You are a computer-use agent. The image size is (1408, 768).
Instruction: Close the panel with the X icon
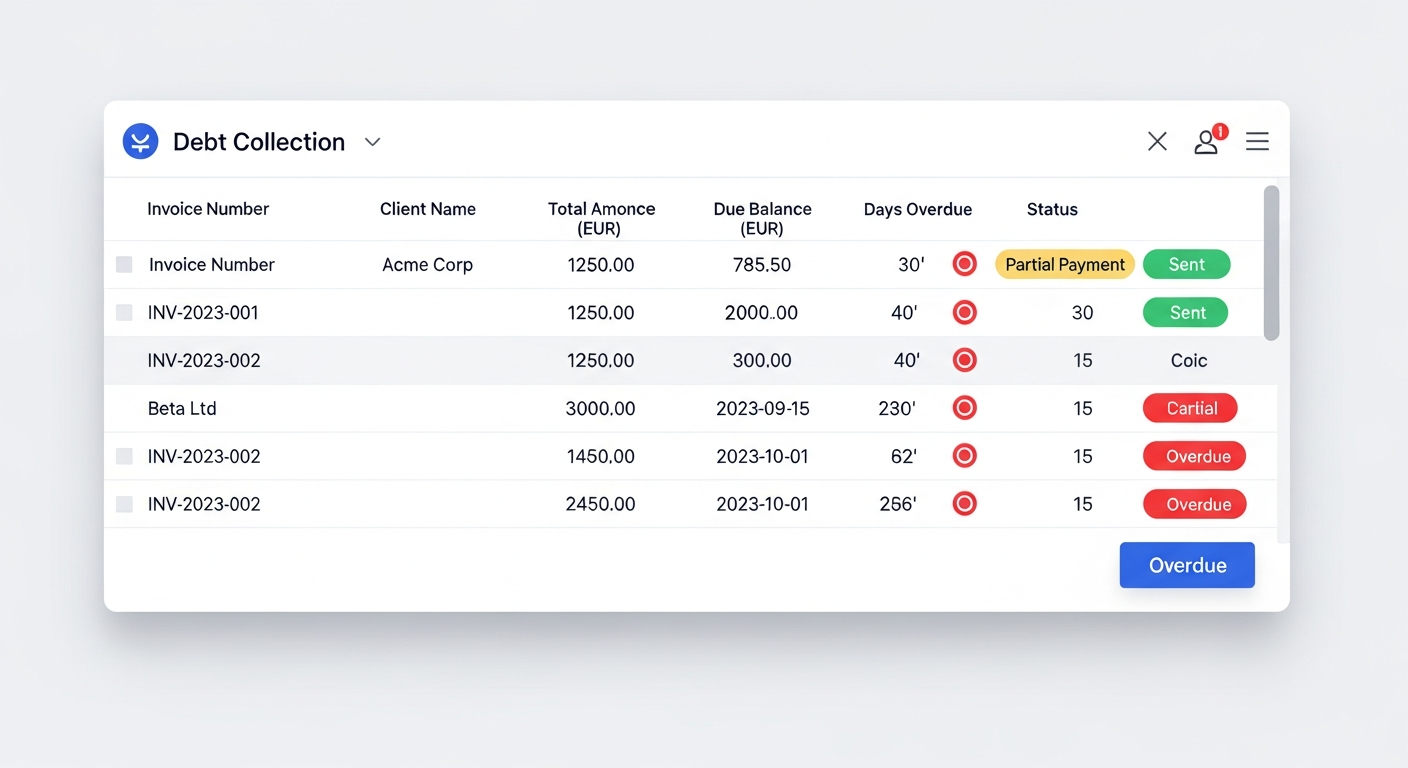click(1157, 142)
